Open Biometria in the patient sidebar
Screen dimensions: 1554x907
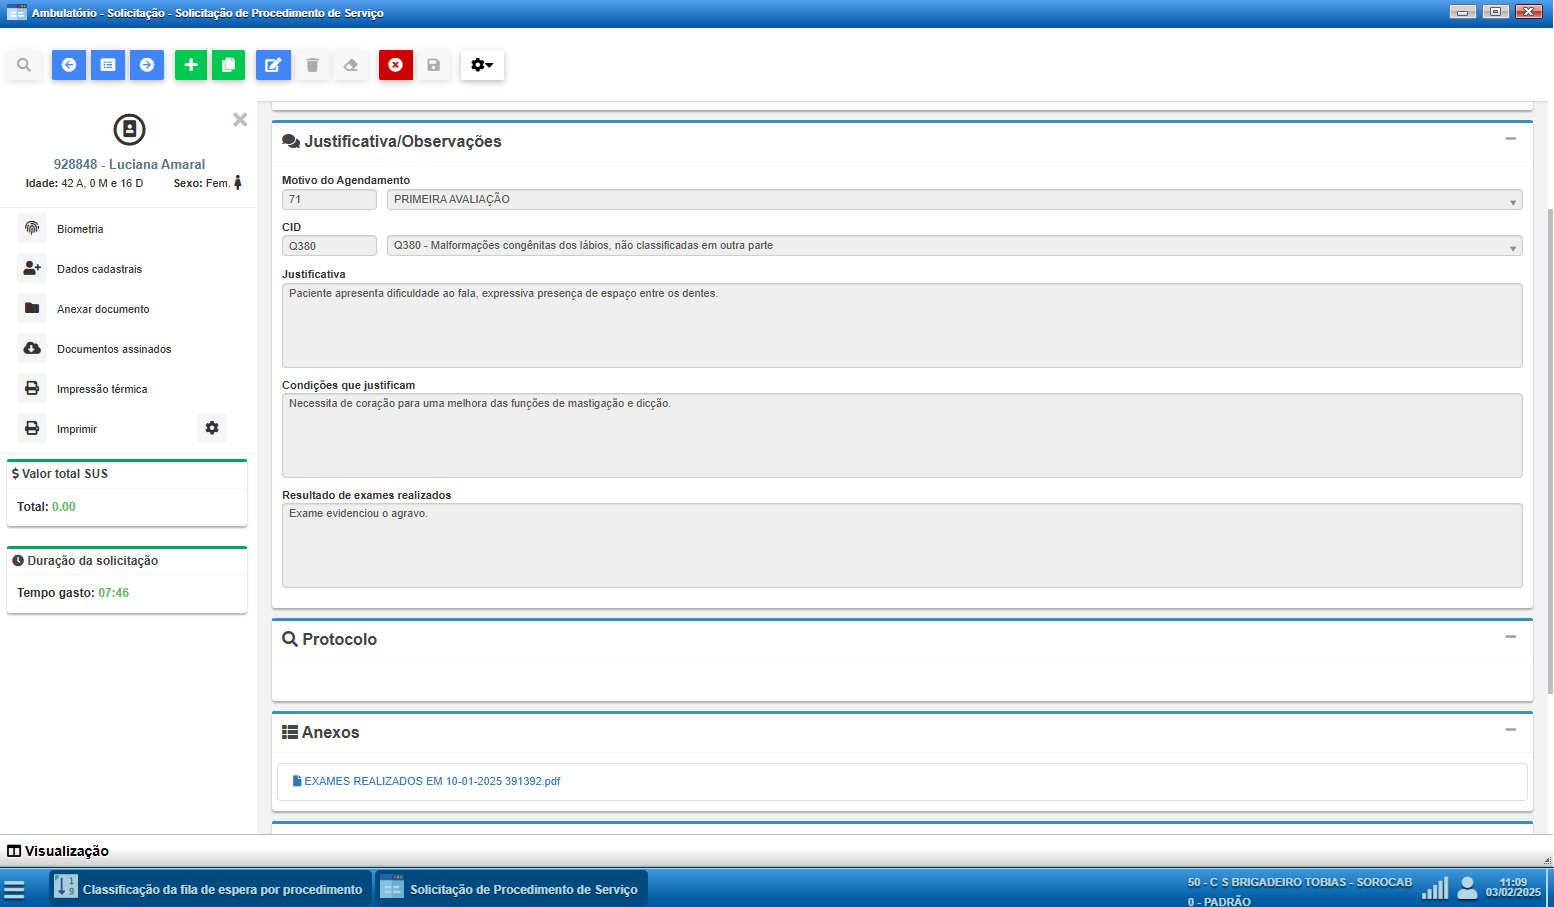[80, 229]
